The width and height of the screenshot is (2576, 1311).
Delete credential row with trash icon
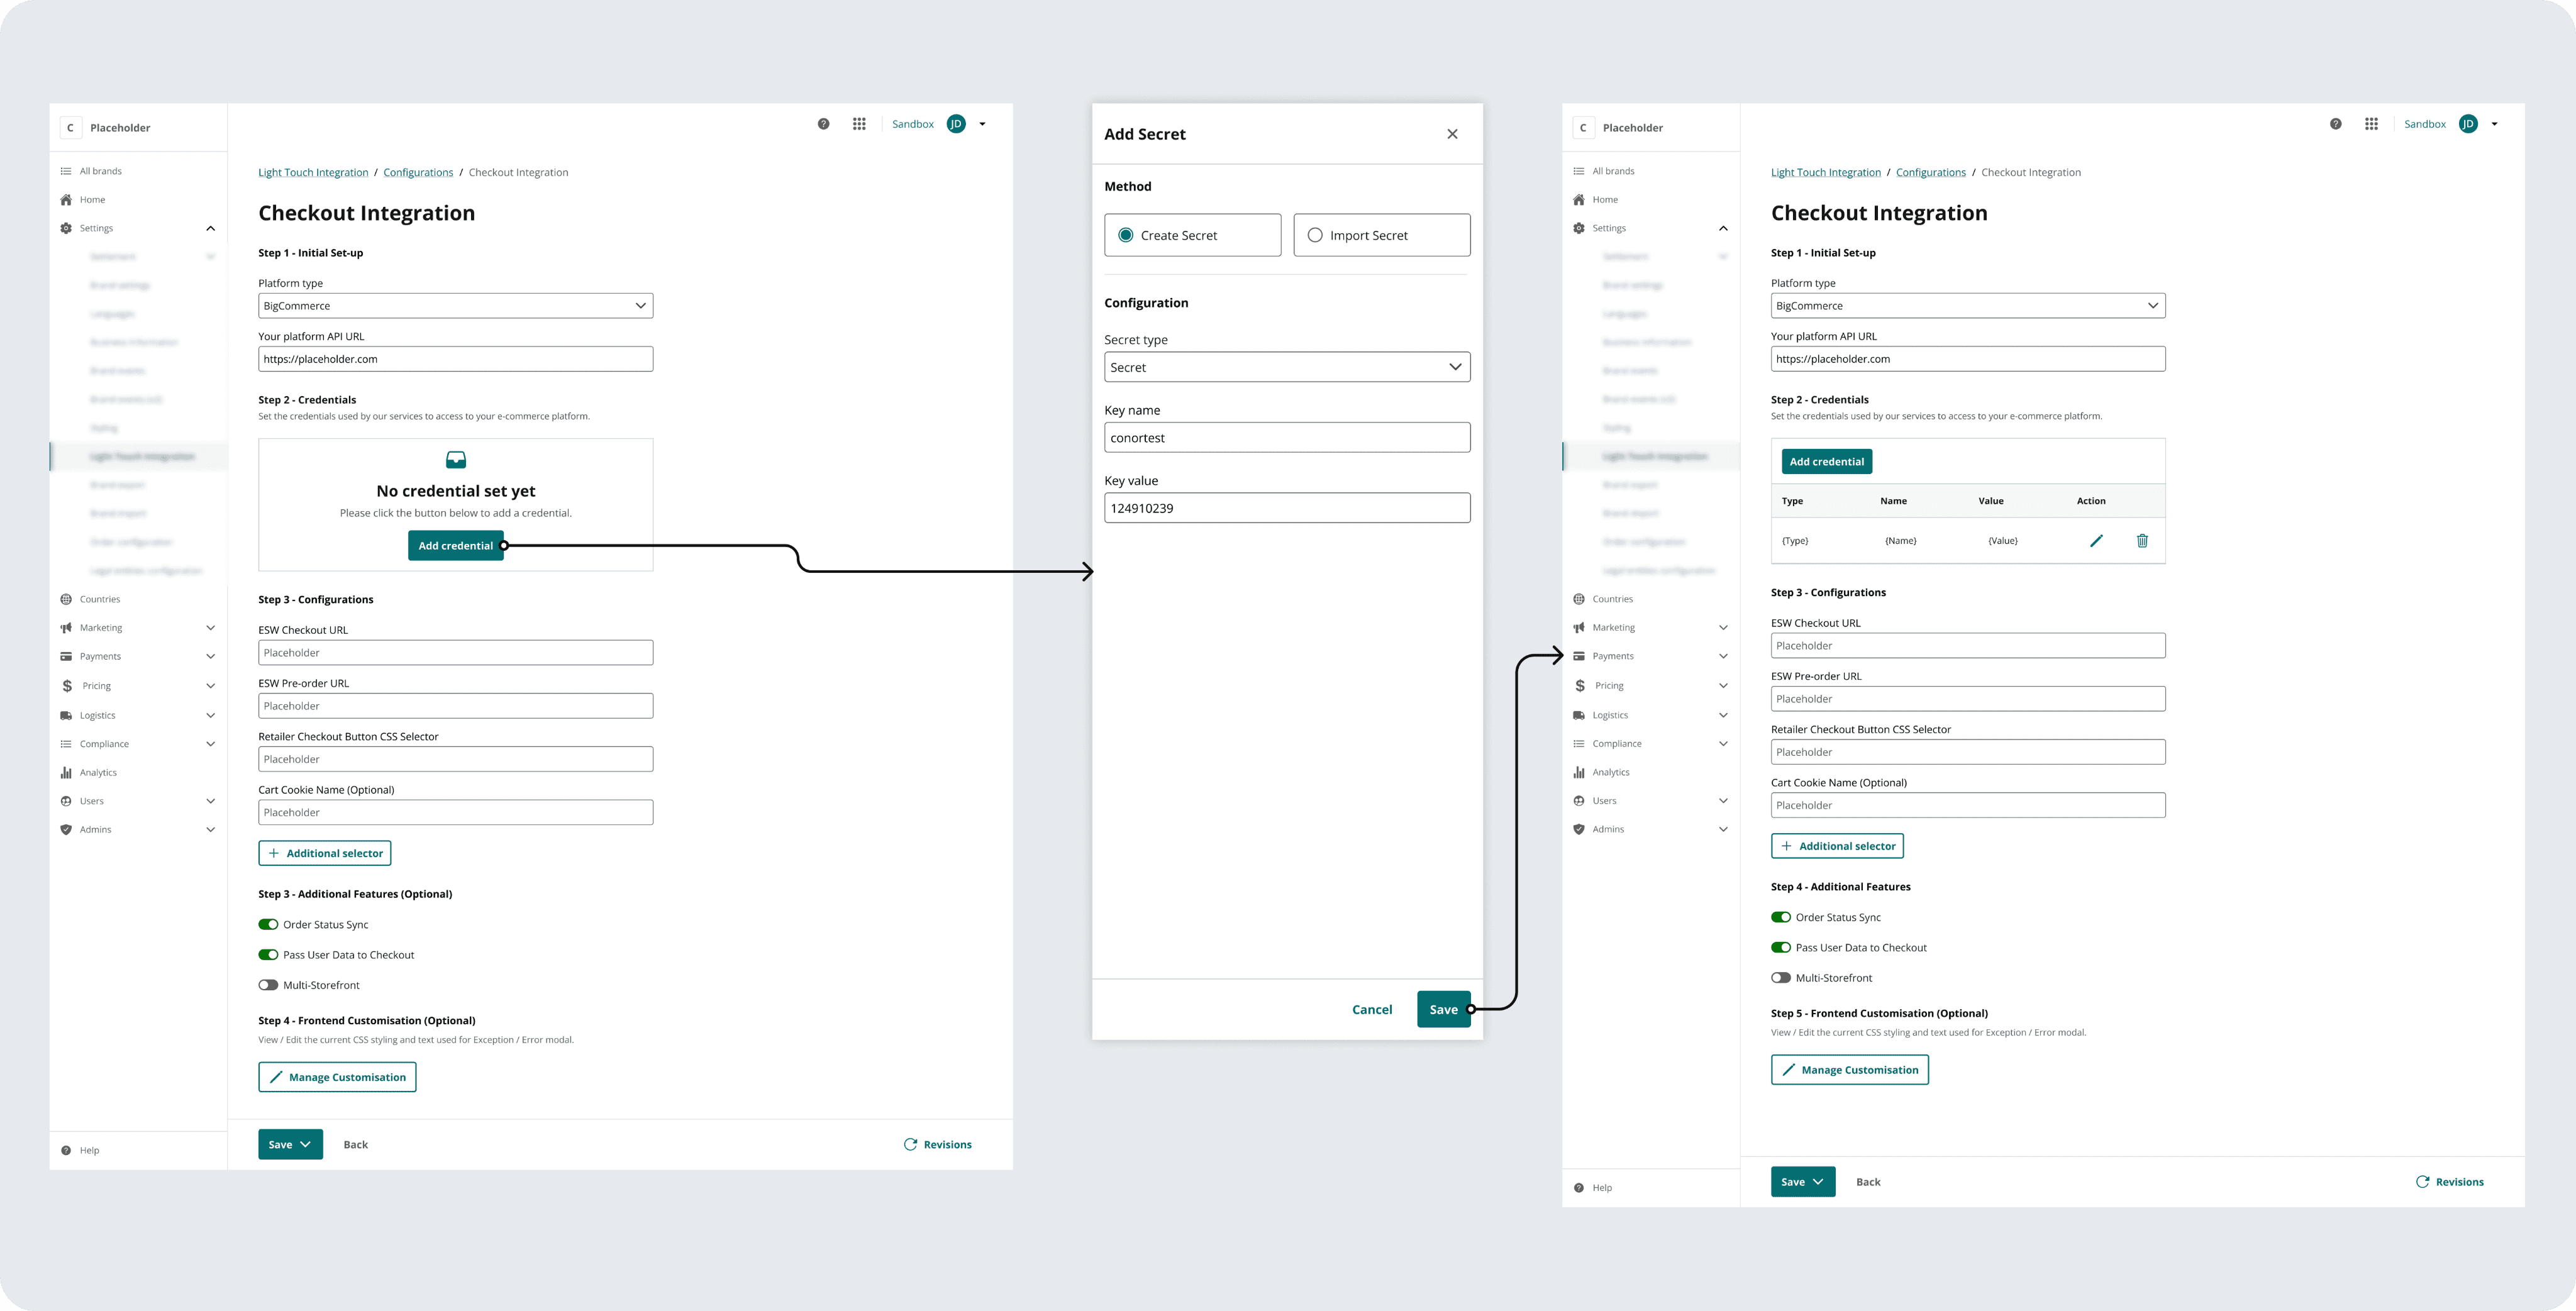2142,541
